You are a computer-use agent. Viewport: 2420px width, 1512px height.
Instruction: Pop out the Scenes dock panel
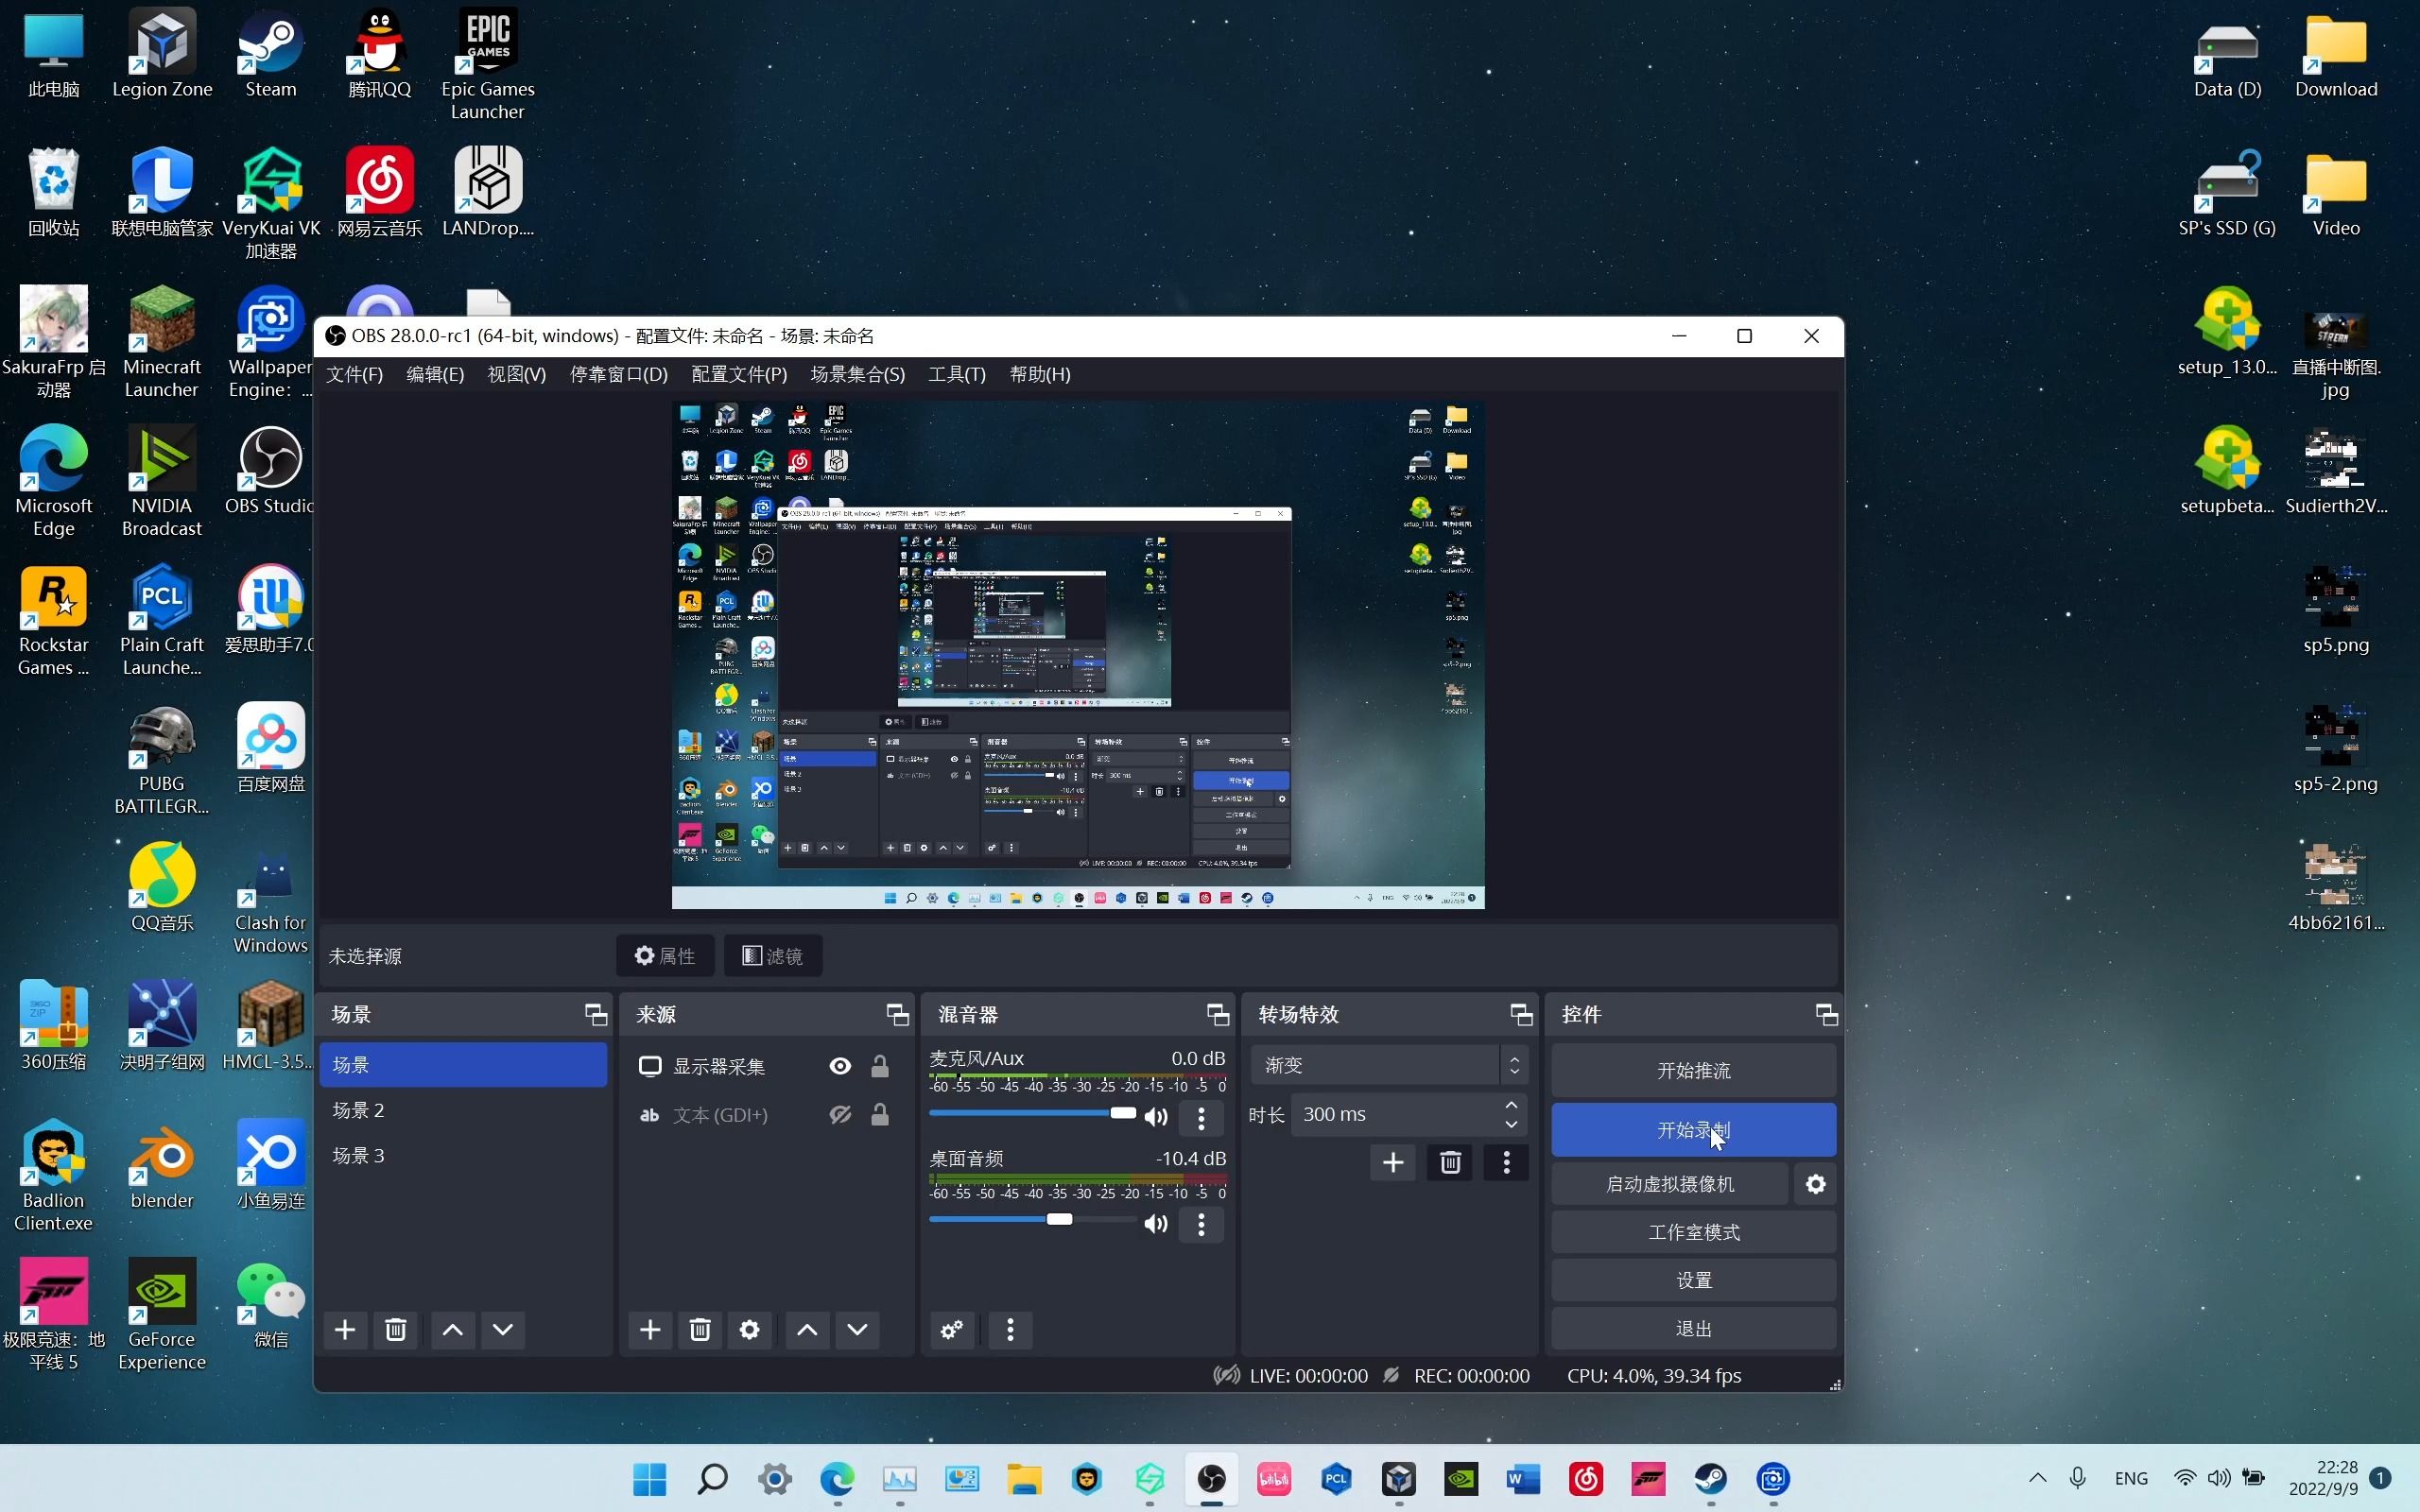(596, 1015)
